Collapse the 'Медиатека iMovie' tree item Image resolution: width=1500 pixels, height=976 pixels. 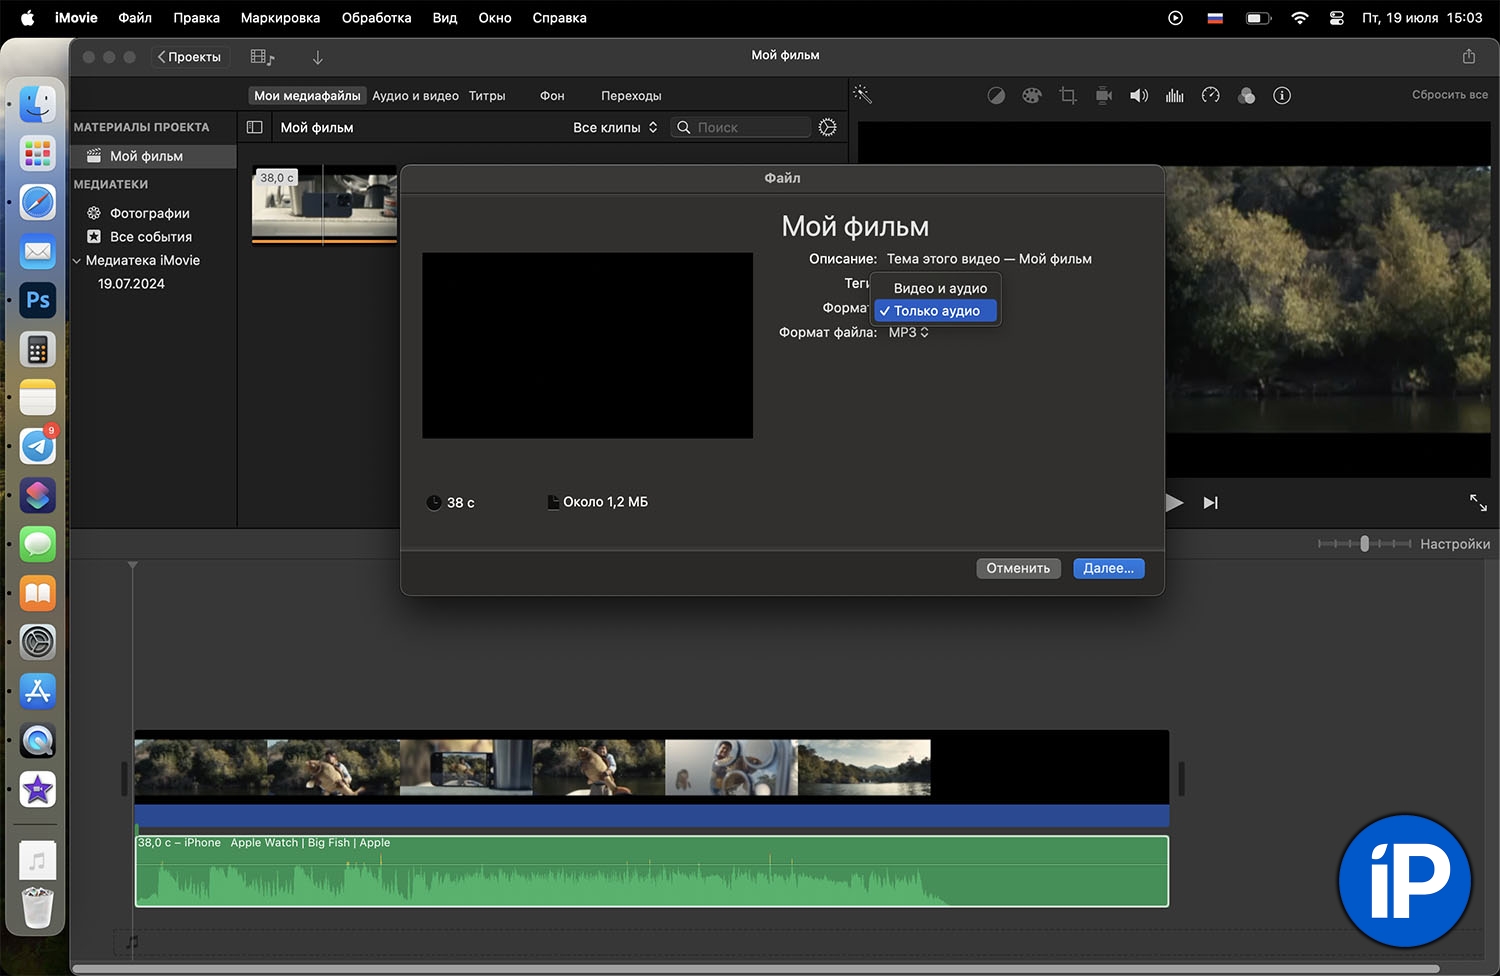coord(77,261)
